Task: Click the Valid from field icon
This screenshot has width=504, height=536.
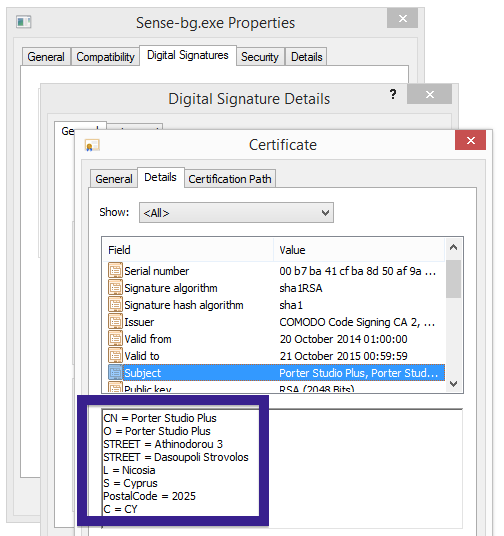Action: pyautogui.click(x=115, y=339)
